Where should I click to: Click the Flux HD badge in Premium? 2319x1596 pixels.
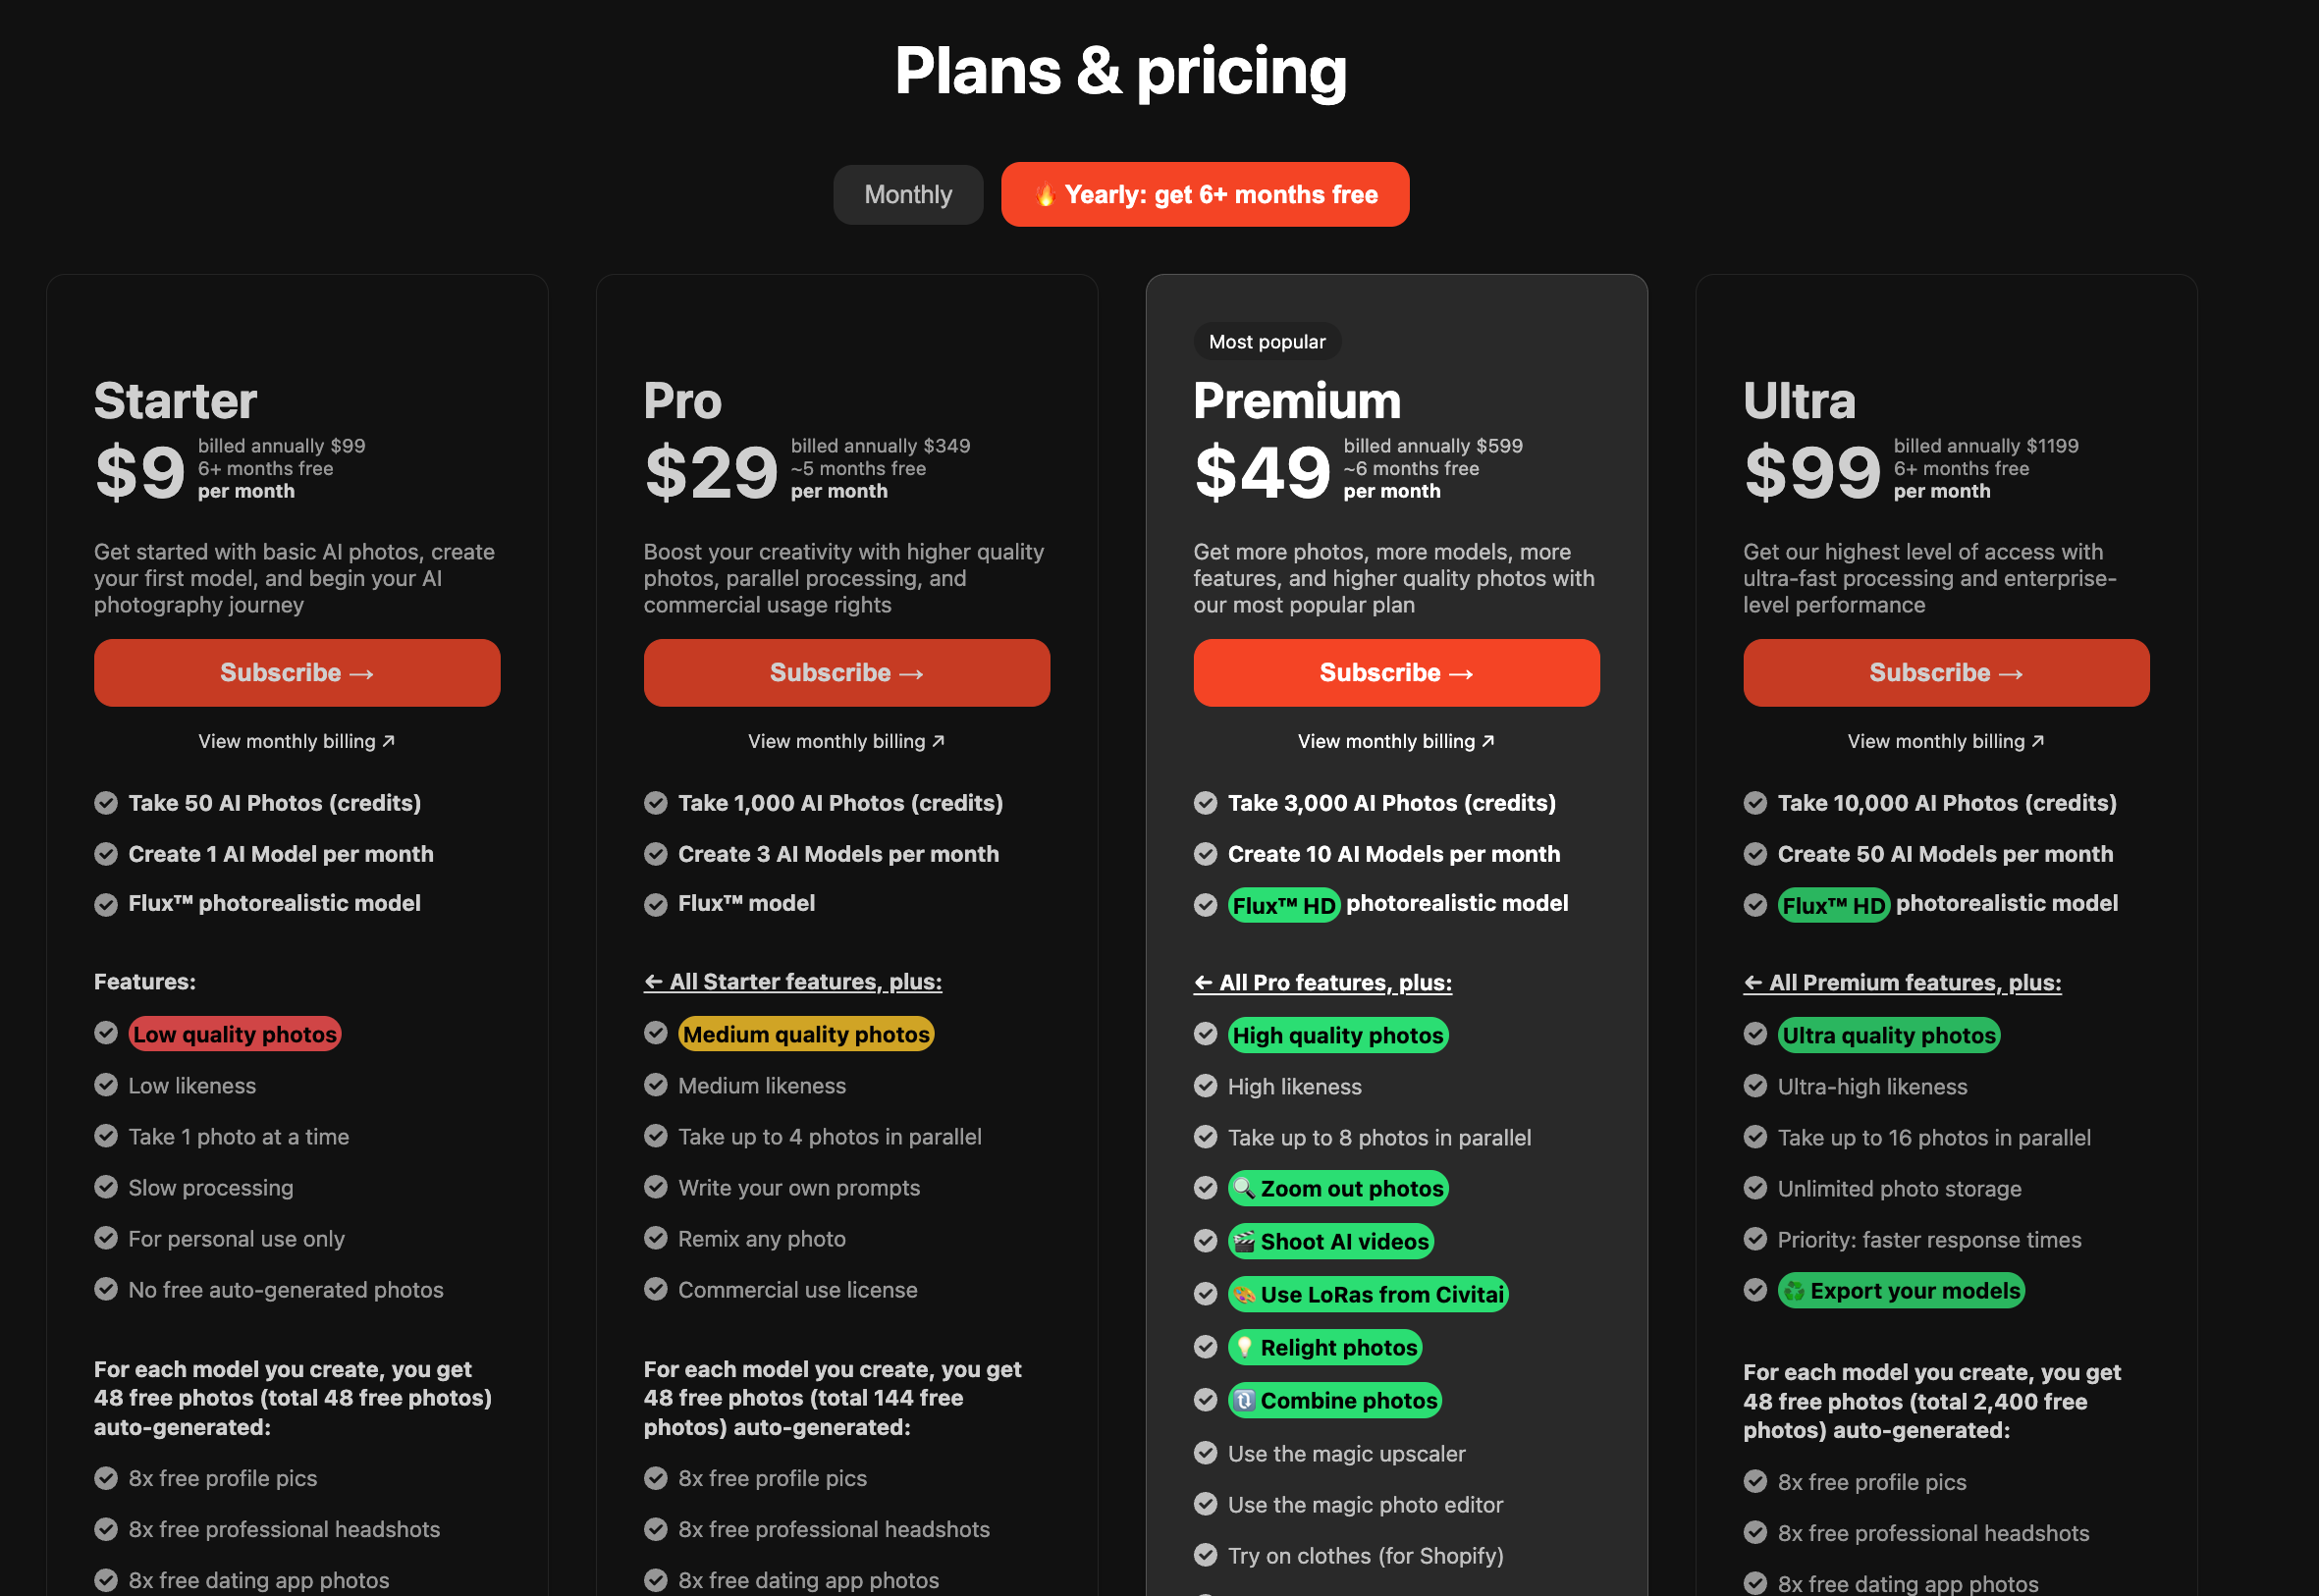[1283, 905]
